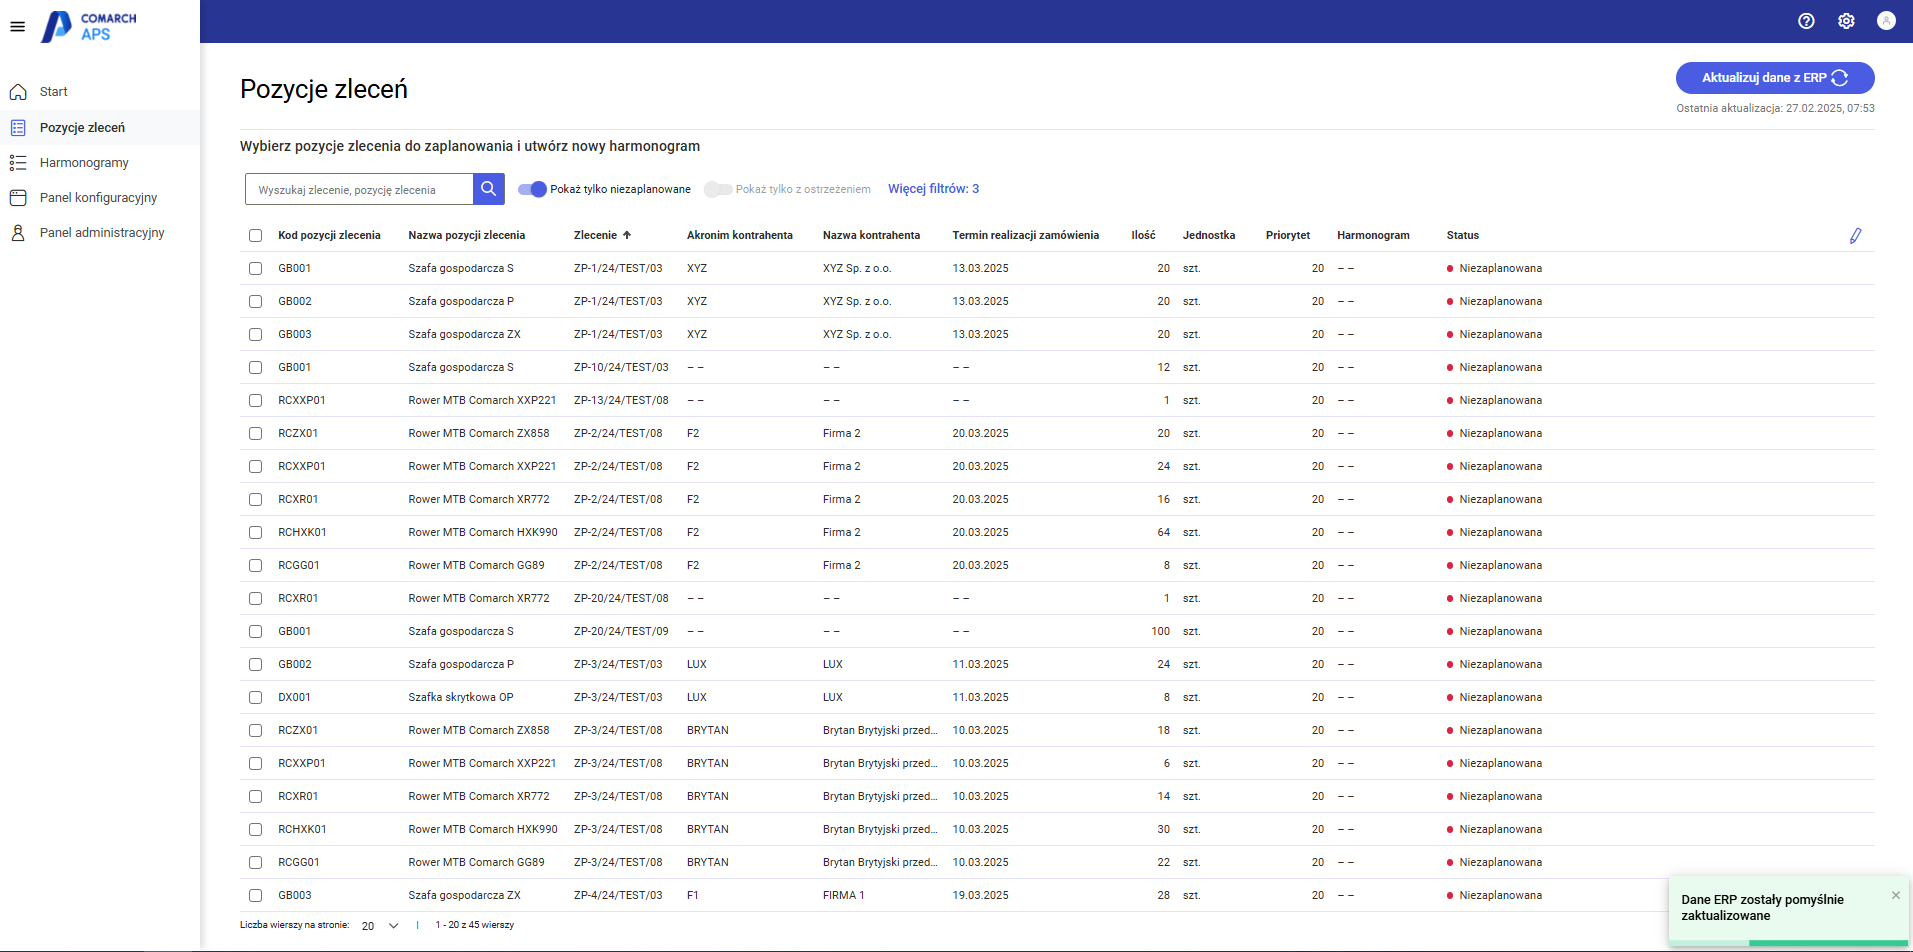Image resolution: width=1913 pixels, height=952 pixels.
Task: Click cell ZP-20/24/TEST/09
Action: point(621,631)
